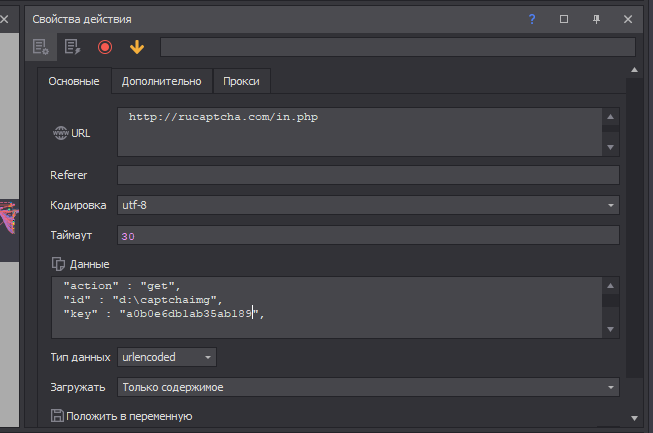Click the copy icon next to Данные
Screen dimensions: 653x433
click(57, 264)
